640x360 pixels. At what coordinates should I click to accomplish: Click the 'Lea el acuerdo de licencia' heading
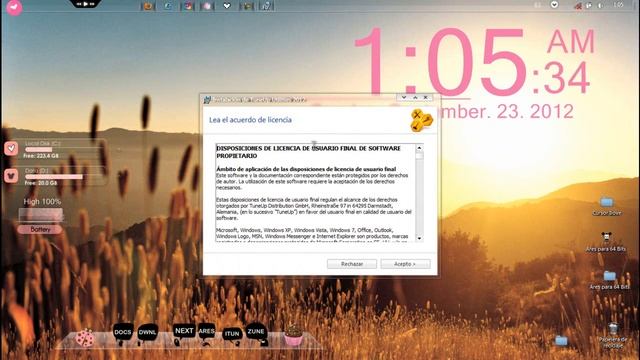250,120
